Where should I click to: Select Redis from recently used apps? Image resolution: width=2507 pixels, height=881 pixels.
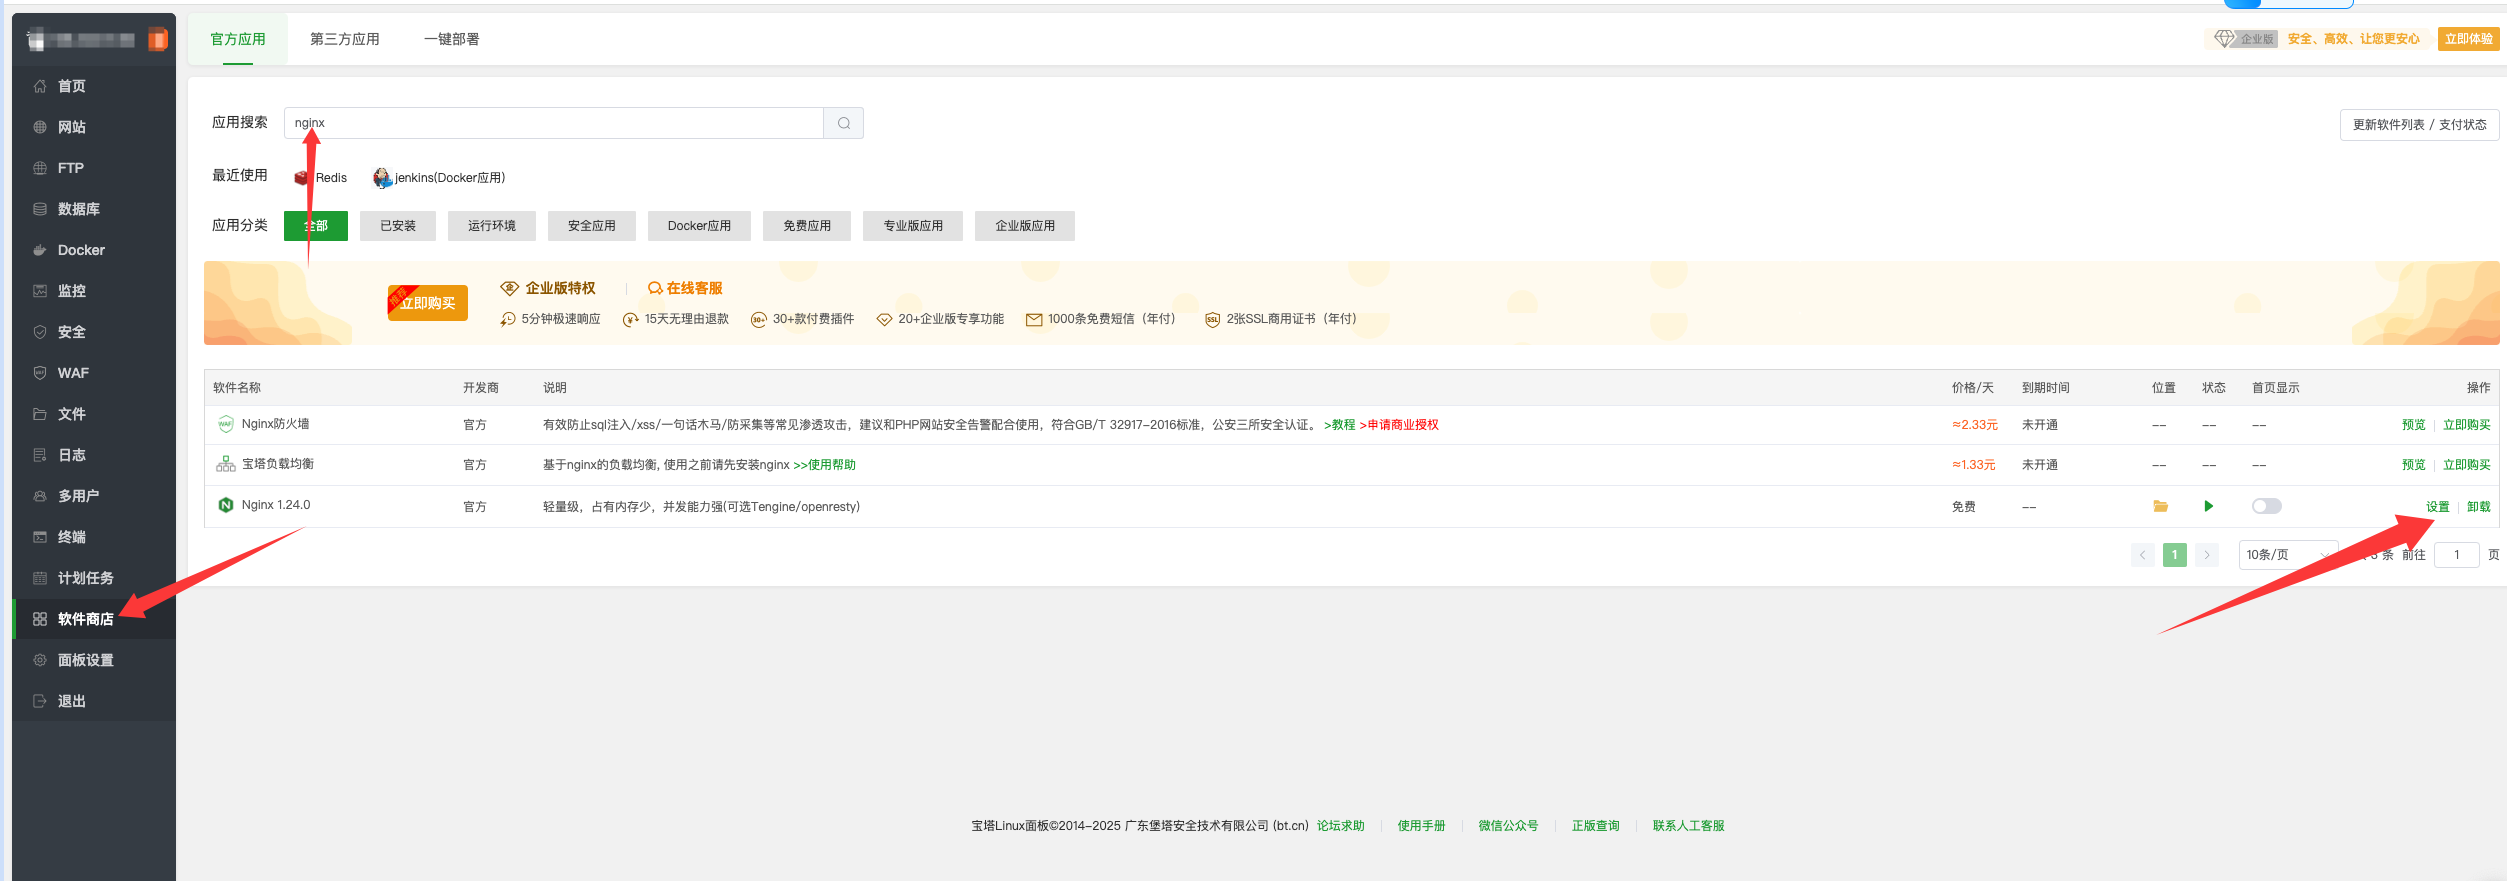321,178
